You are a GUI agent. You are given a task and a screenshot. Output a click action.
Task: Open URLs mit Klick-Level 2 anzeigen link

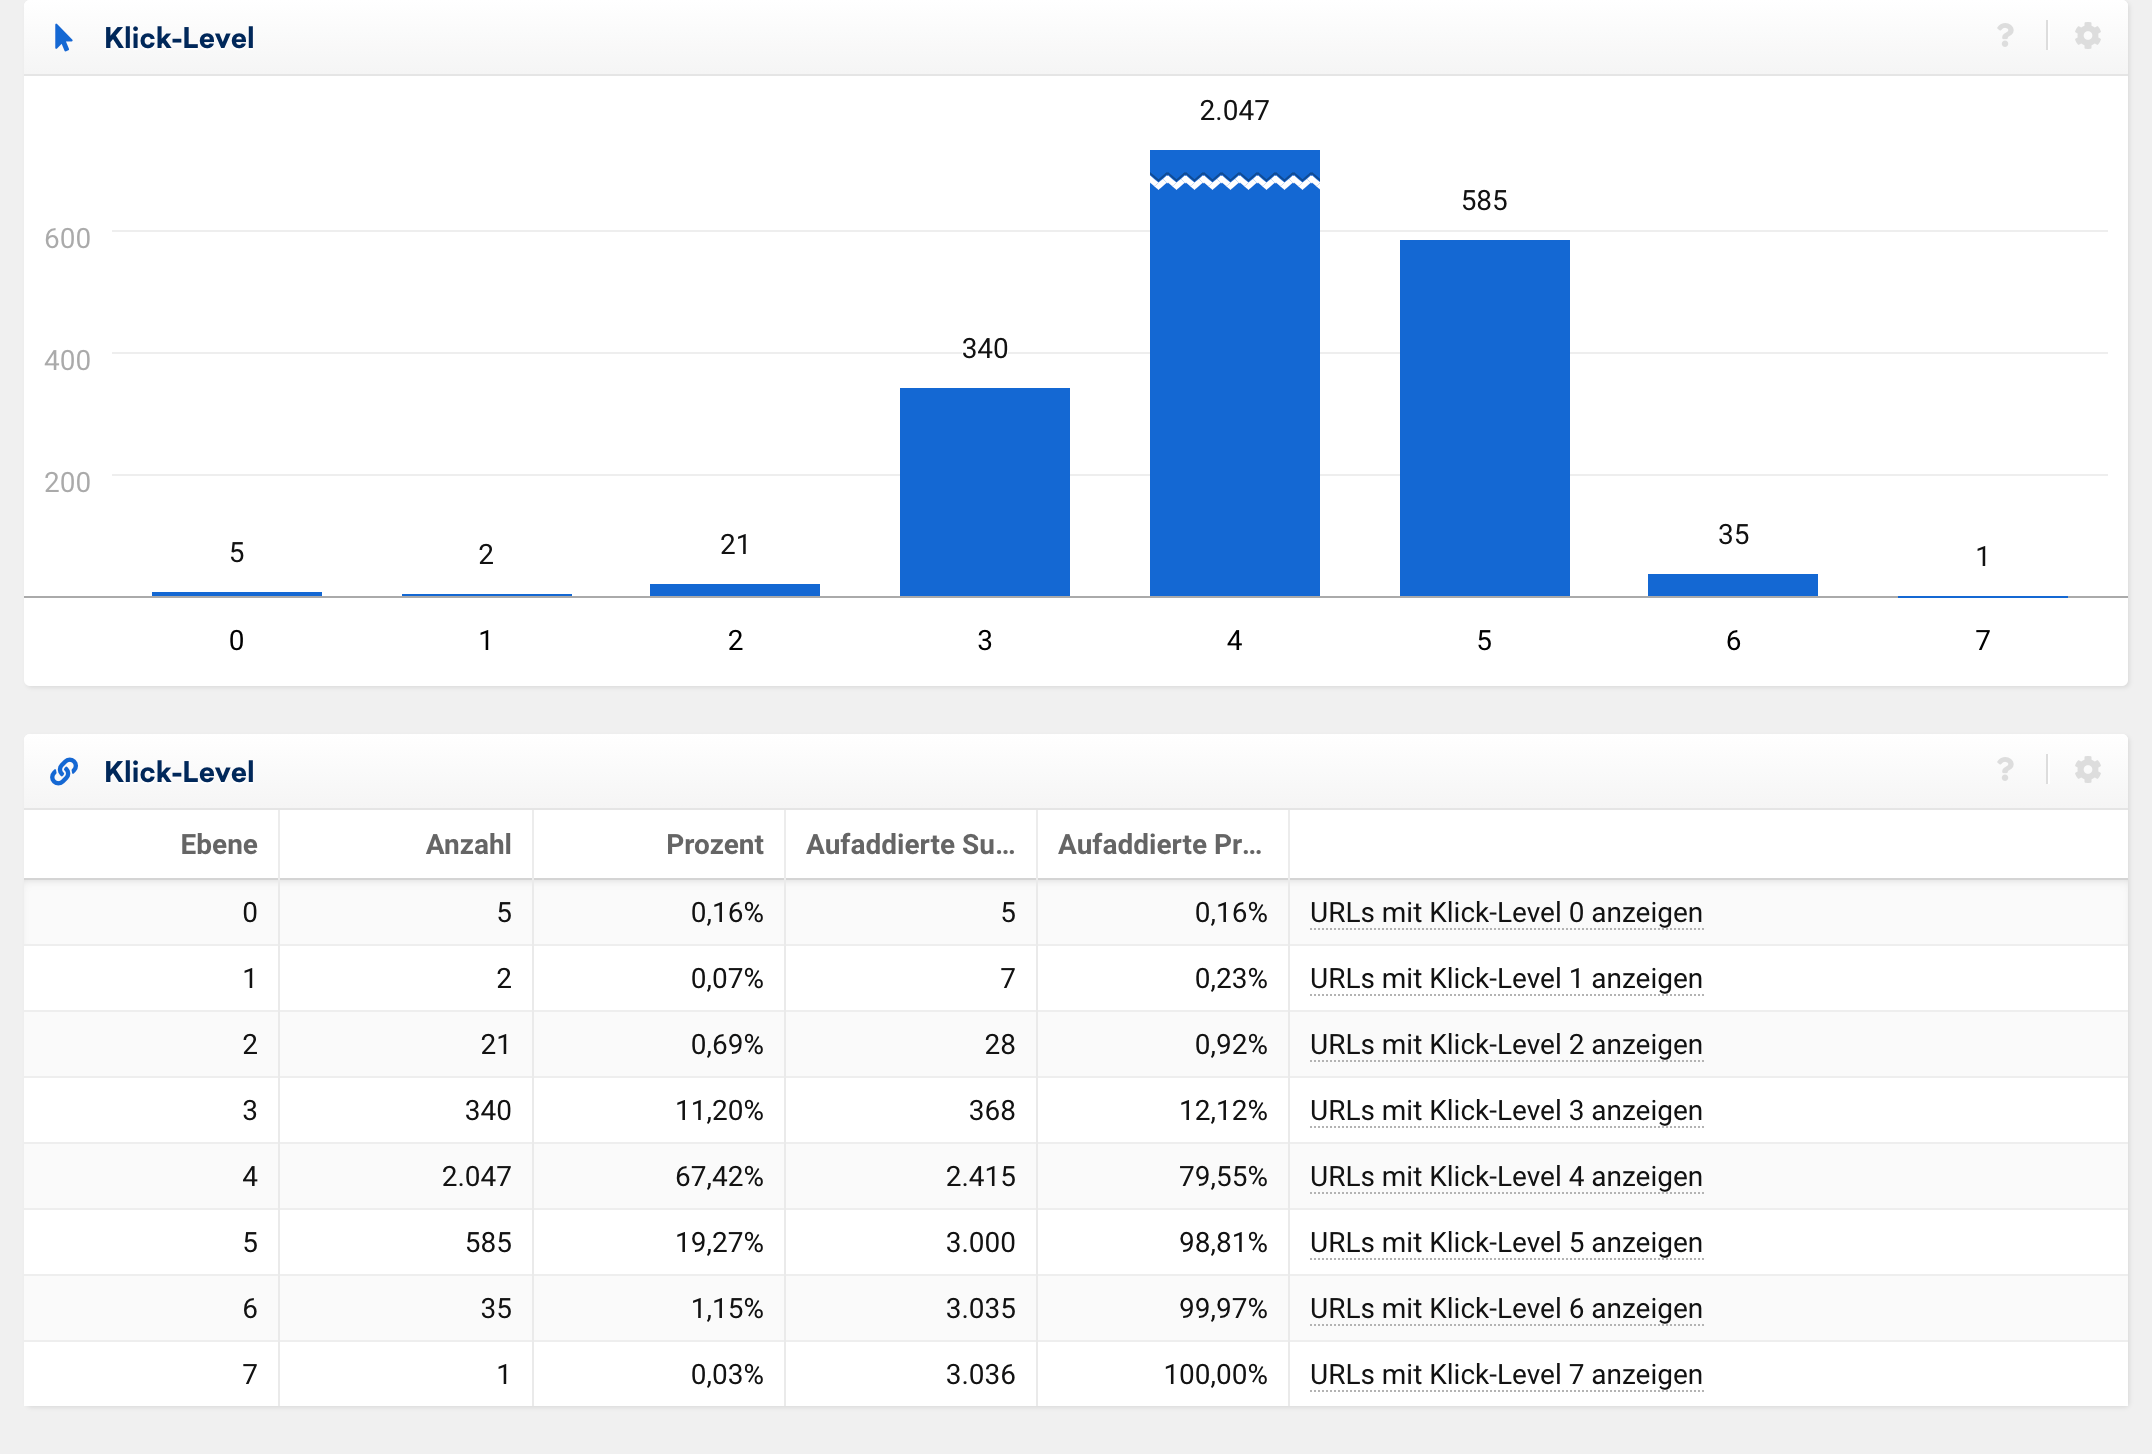pyautogui.click(x=1506, y=1045)
